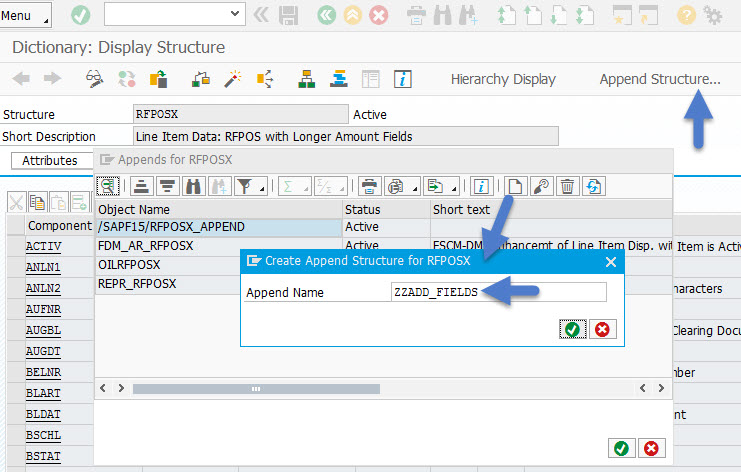Expand the Menu dropdown
Screen dimensions: 741x472
coord(29,16)
